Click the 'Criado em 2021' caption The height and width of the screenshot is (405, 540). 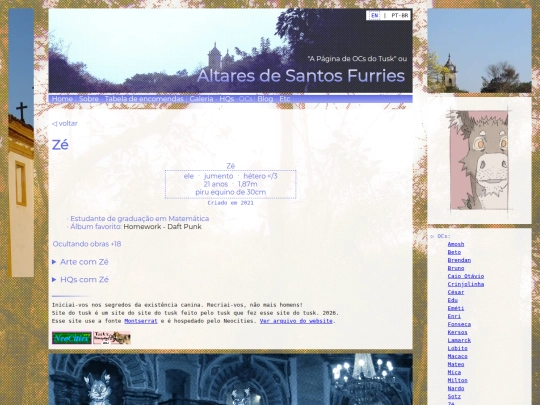click(230, 203)
